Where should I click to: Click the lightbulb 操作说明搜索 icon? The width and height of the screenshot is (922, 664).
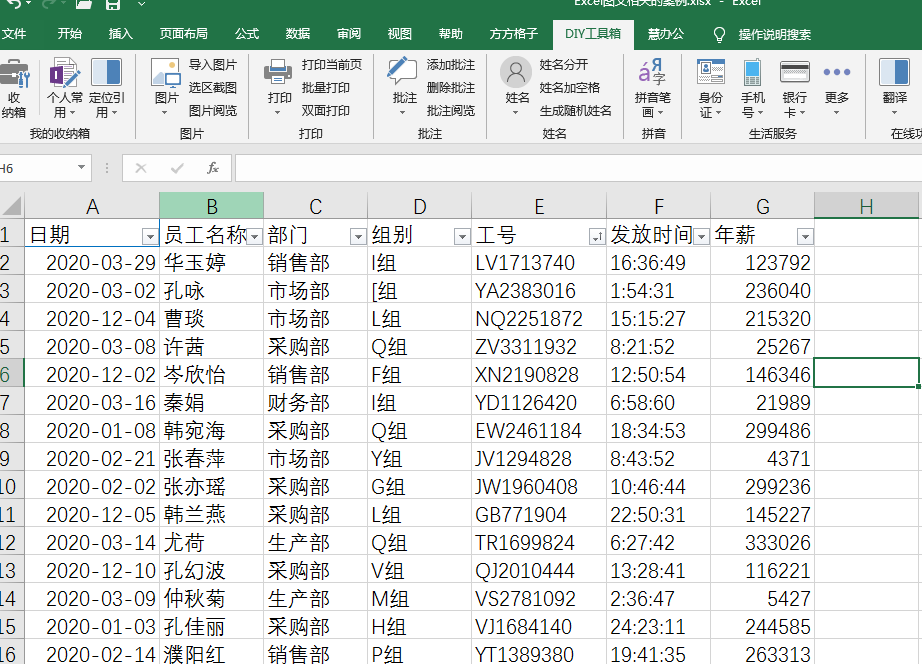click(x=719, y=35)
